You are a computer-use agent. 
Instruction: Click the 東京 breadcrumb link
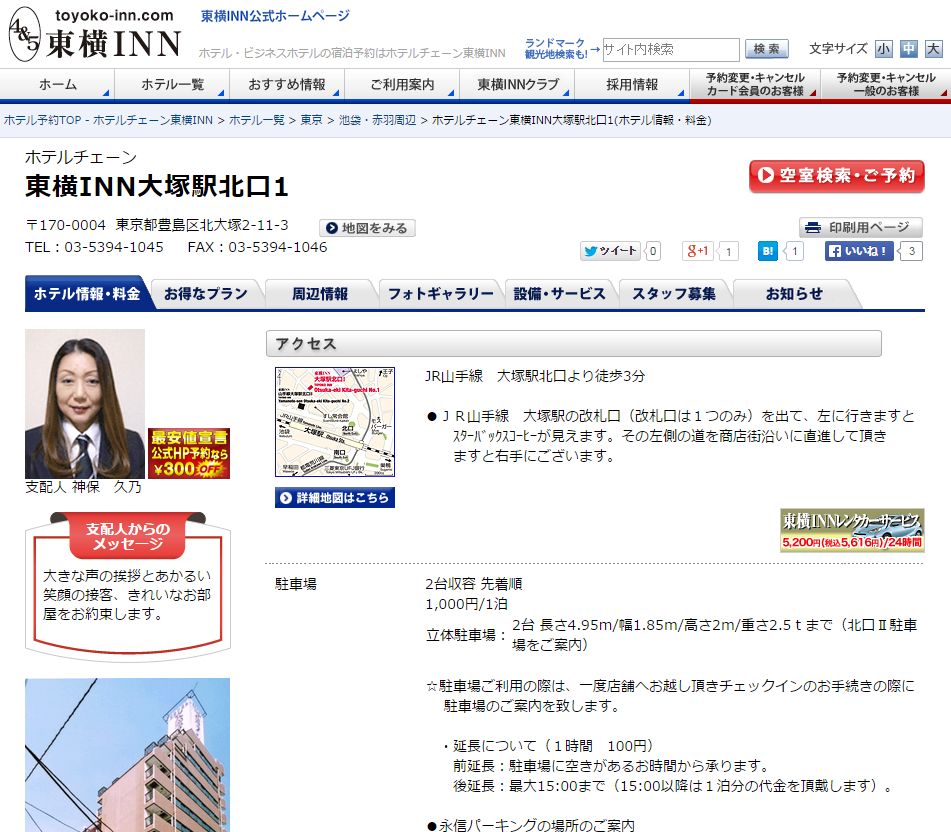point(311,120)
